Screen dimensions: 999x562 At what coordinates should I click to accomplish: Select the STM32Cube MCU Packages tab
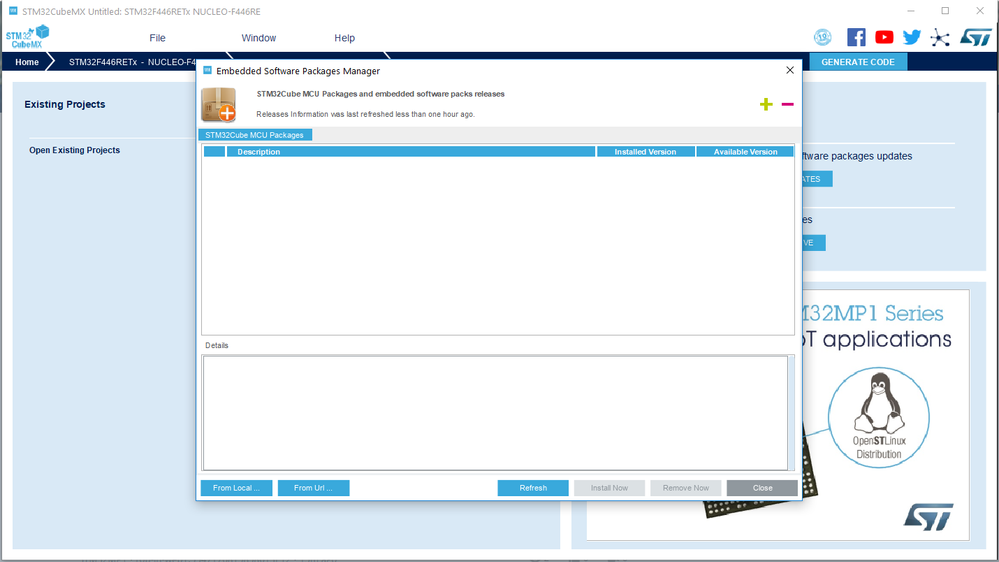pyautogui.click(x=255, y=135)
